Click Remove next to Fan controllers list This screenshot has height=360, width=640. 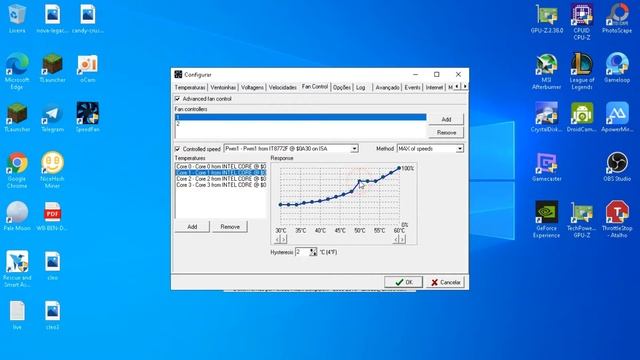(x=446, y=132)
